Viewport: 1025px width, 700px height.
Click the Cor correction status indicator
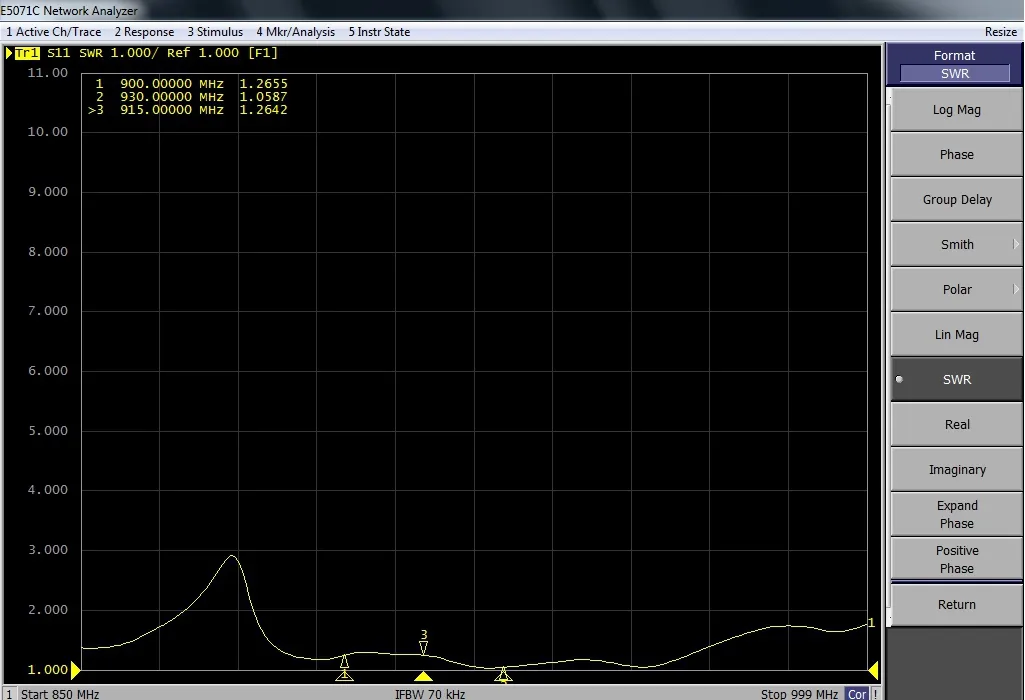(857, 694)
